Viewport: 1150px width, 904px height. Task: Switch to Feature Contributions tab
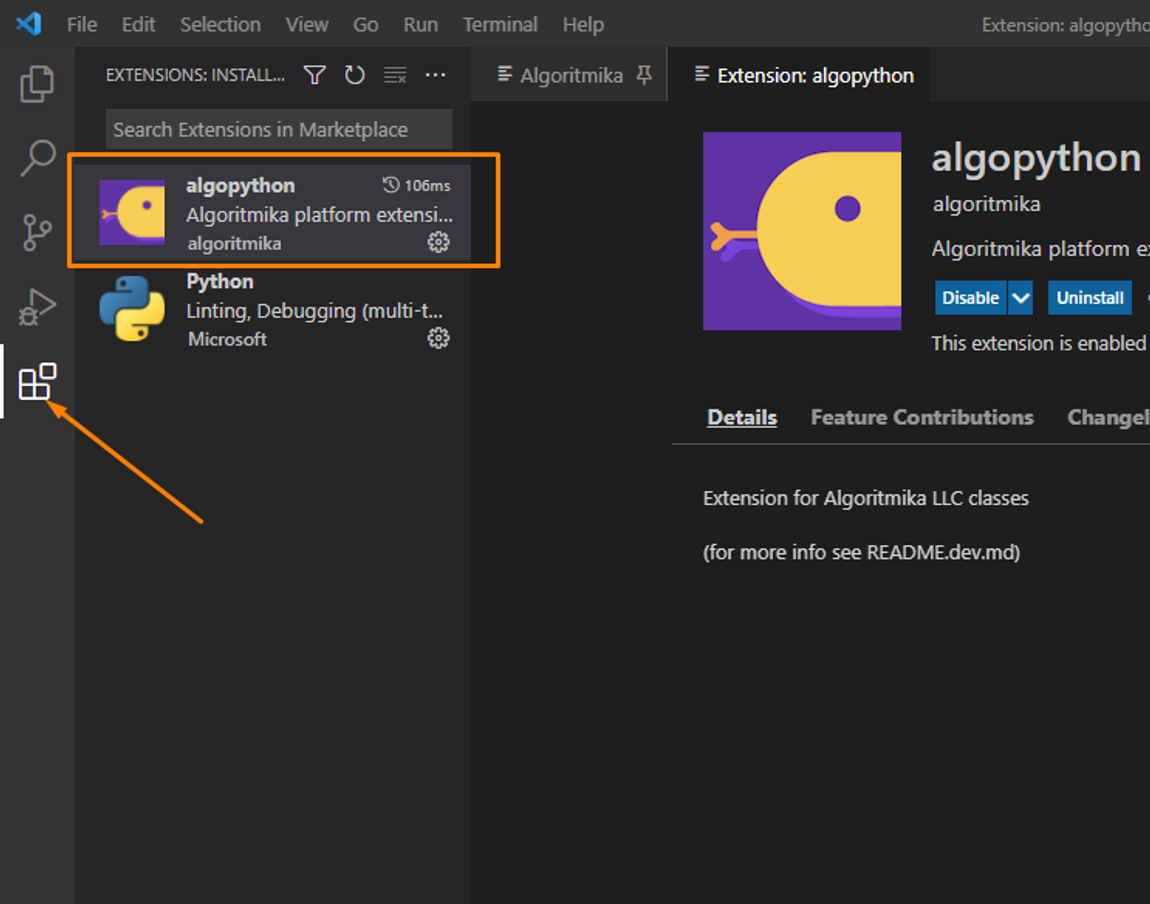coord(921,417)
